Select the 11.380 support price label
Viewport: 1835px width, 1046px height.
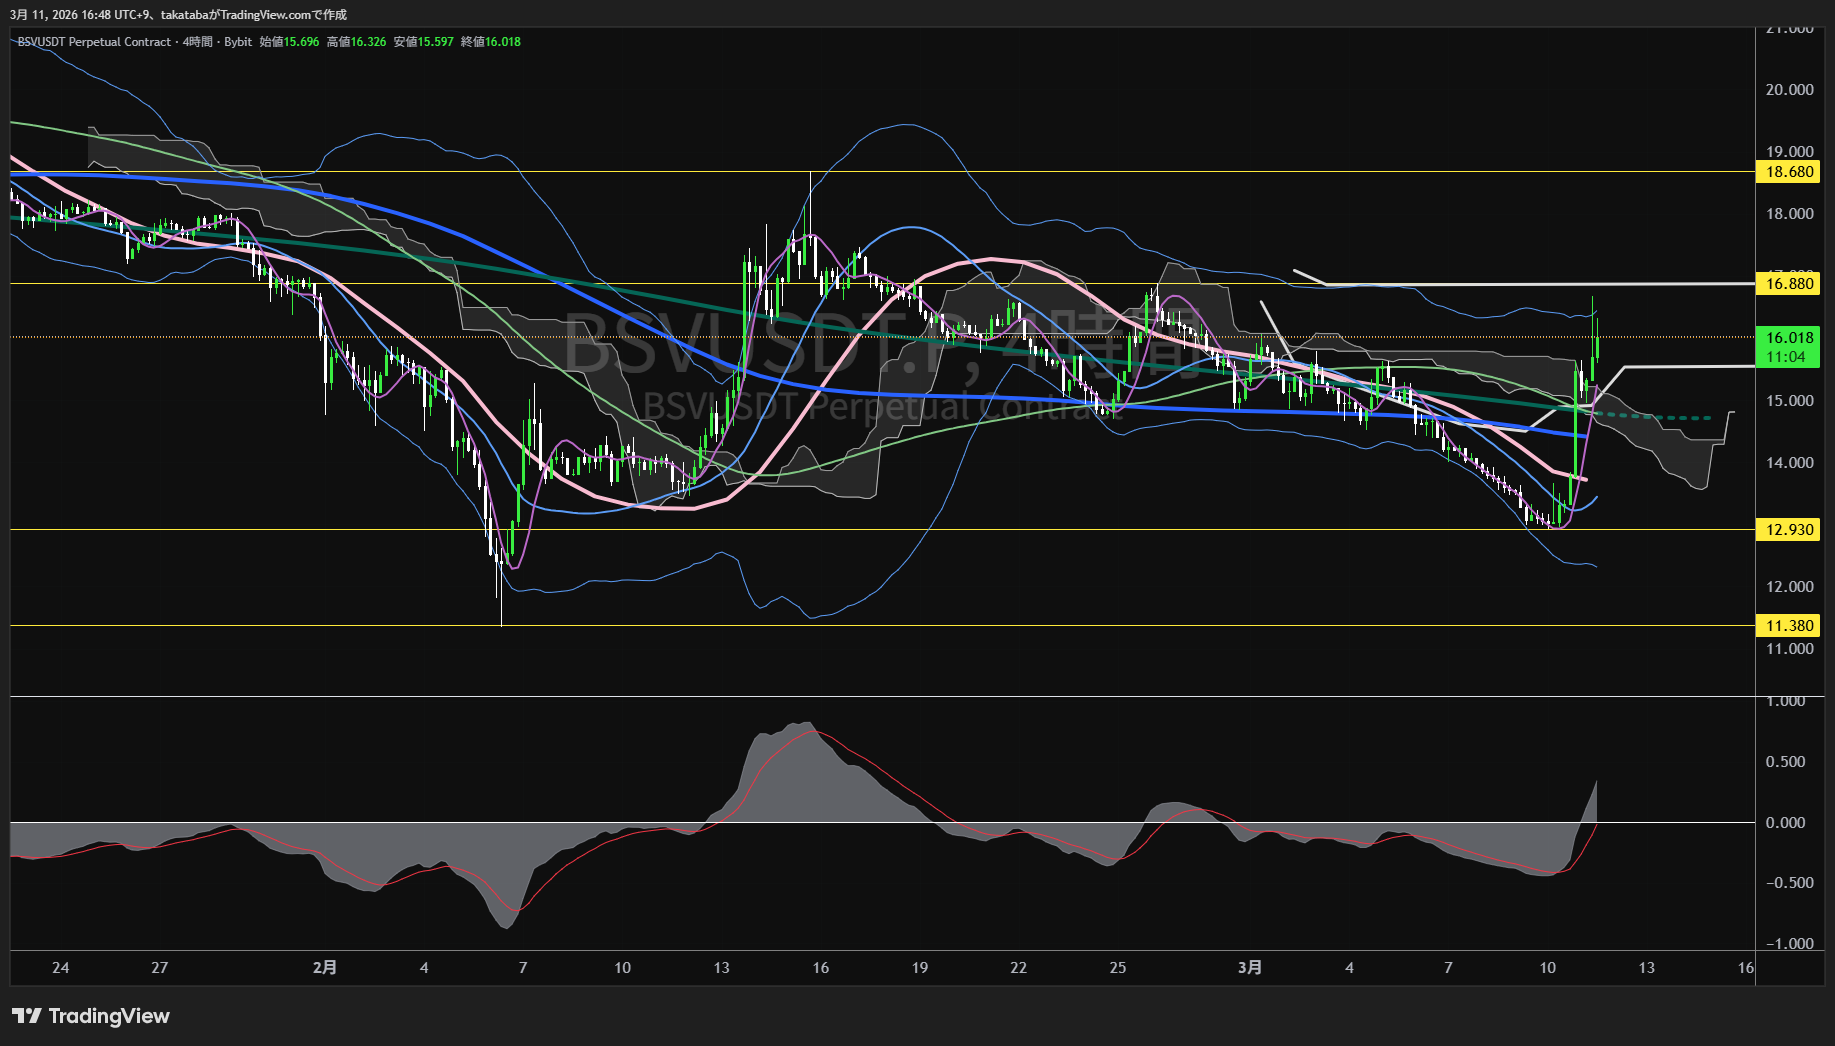1789,626
